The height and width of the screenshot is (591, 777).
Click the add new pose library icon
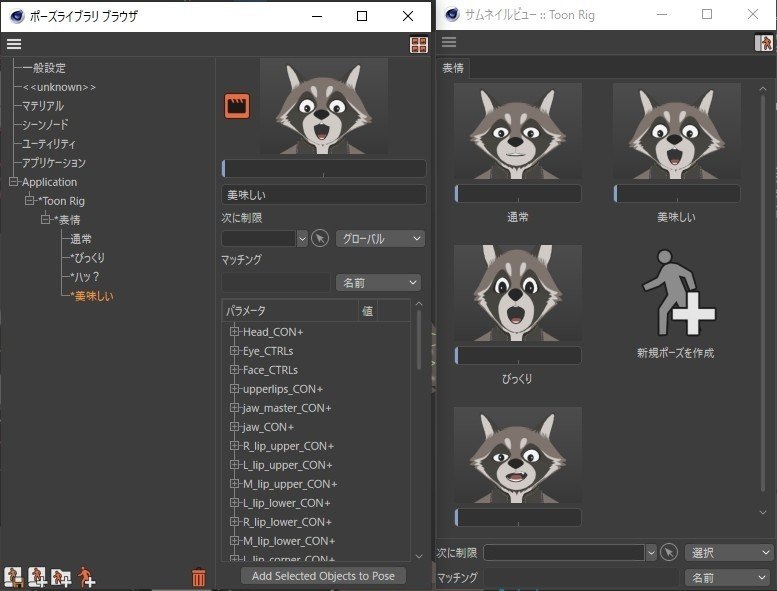point(37,577)
